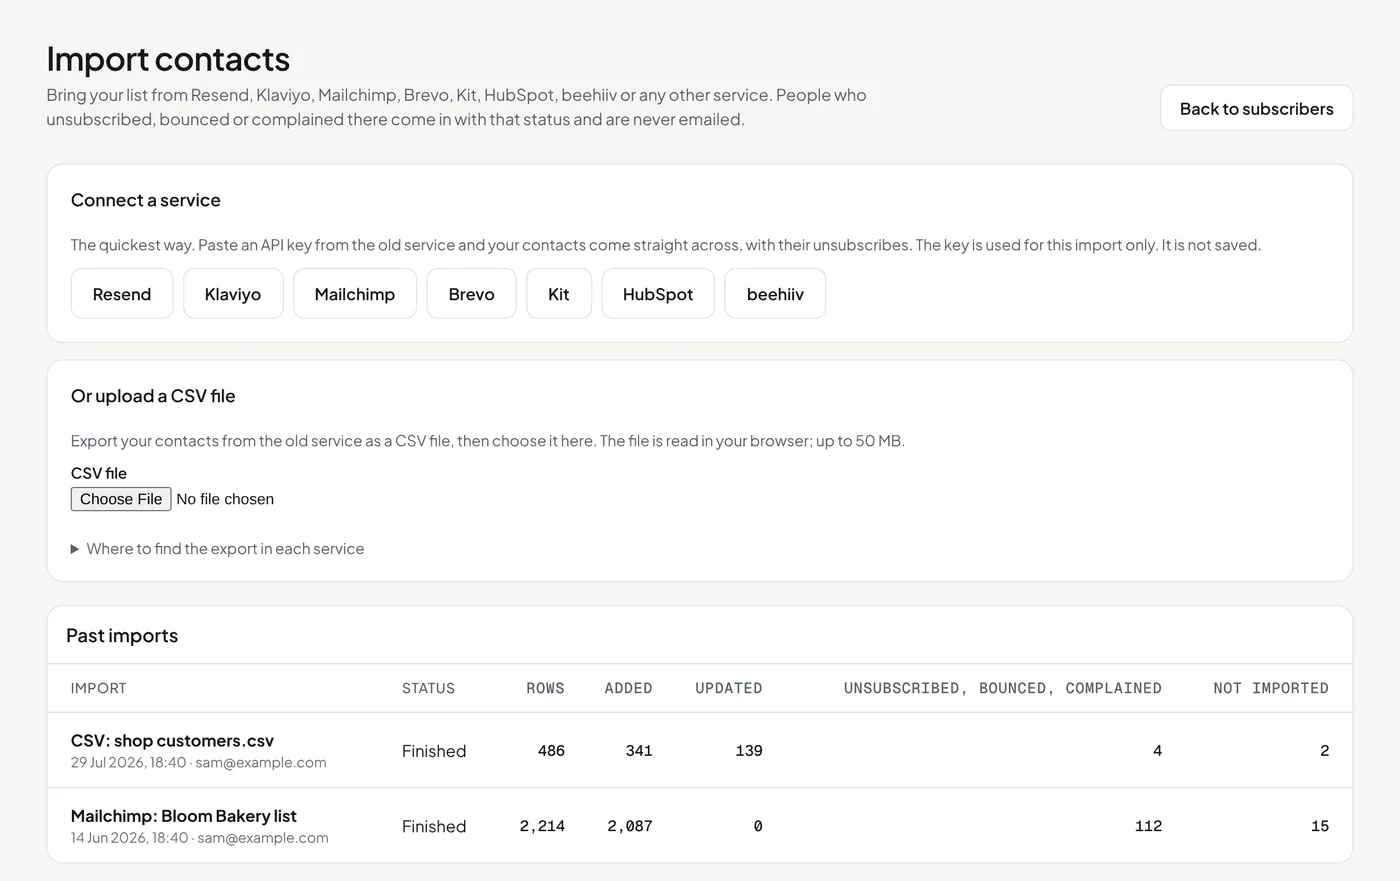Click the Past imports heading
This screenshot has height=881, width=1400.
[x=122, y=636]
